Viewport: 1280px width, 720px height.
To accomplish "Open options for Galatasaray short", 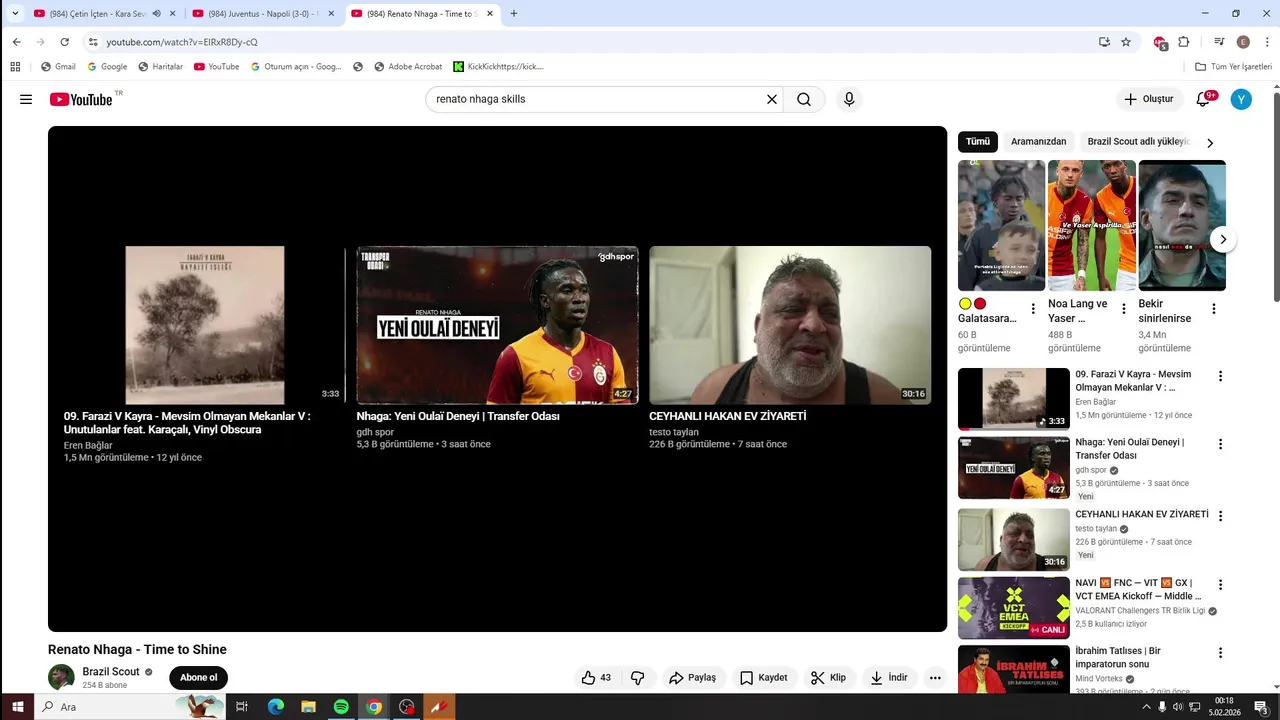I will point(1033,309).
